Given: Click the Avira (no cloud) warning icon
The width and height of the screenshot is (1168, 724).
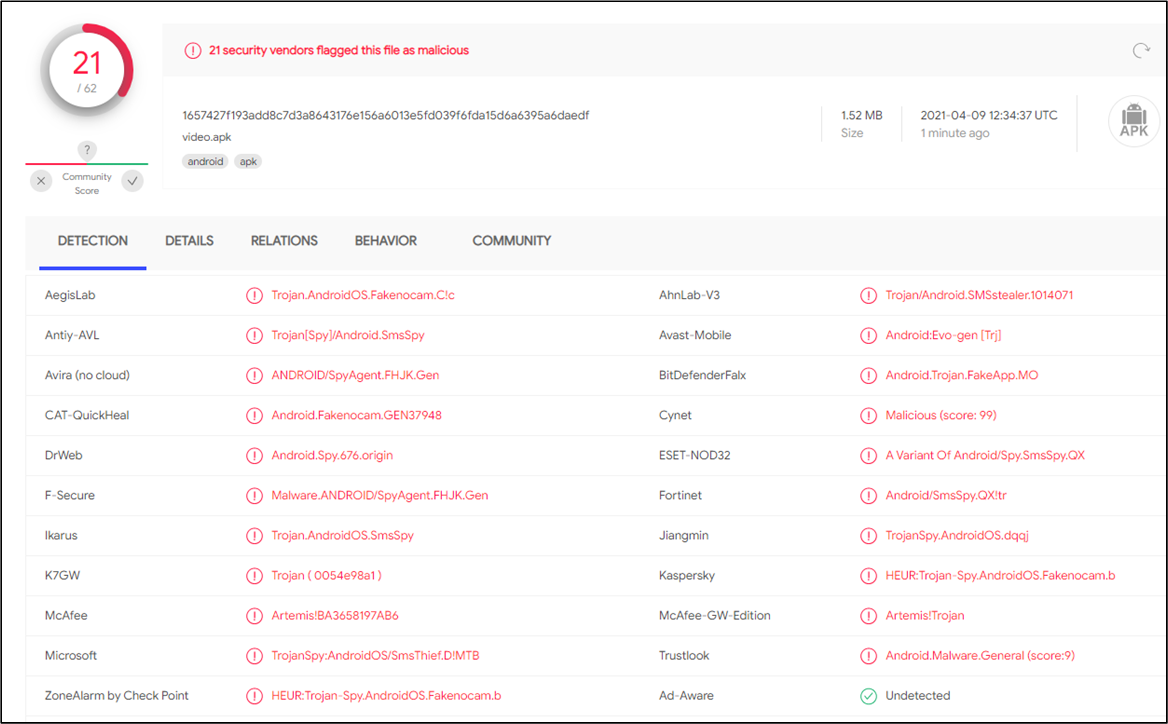Looking at the screenshot, I should click(254, 375).
